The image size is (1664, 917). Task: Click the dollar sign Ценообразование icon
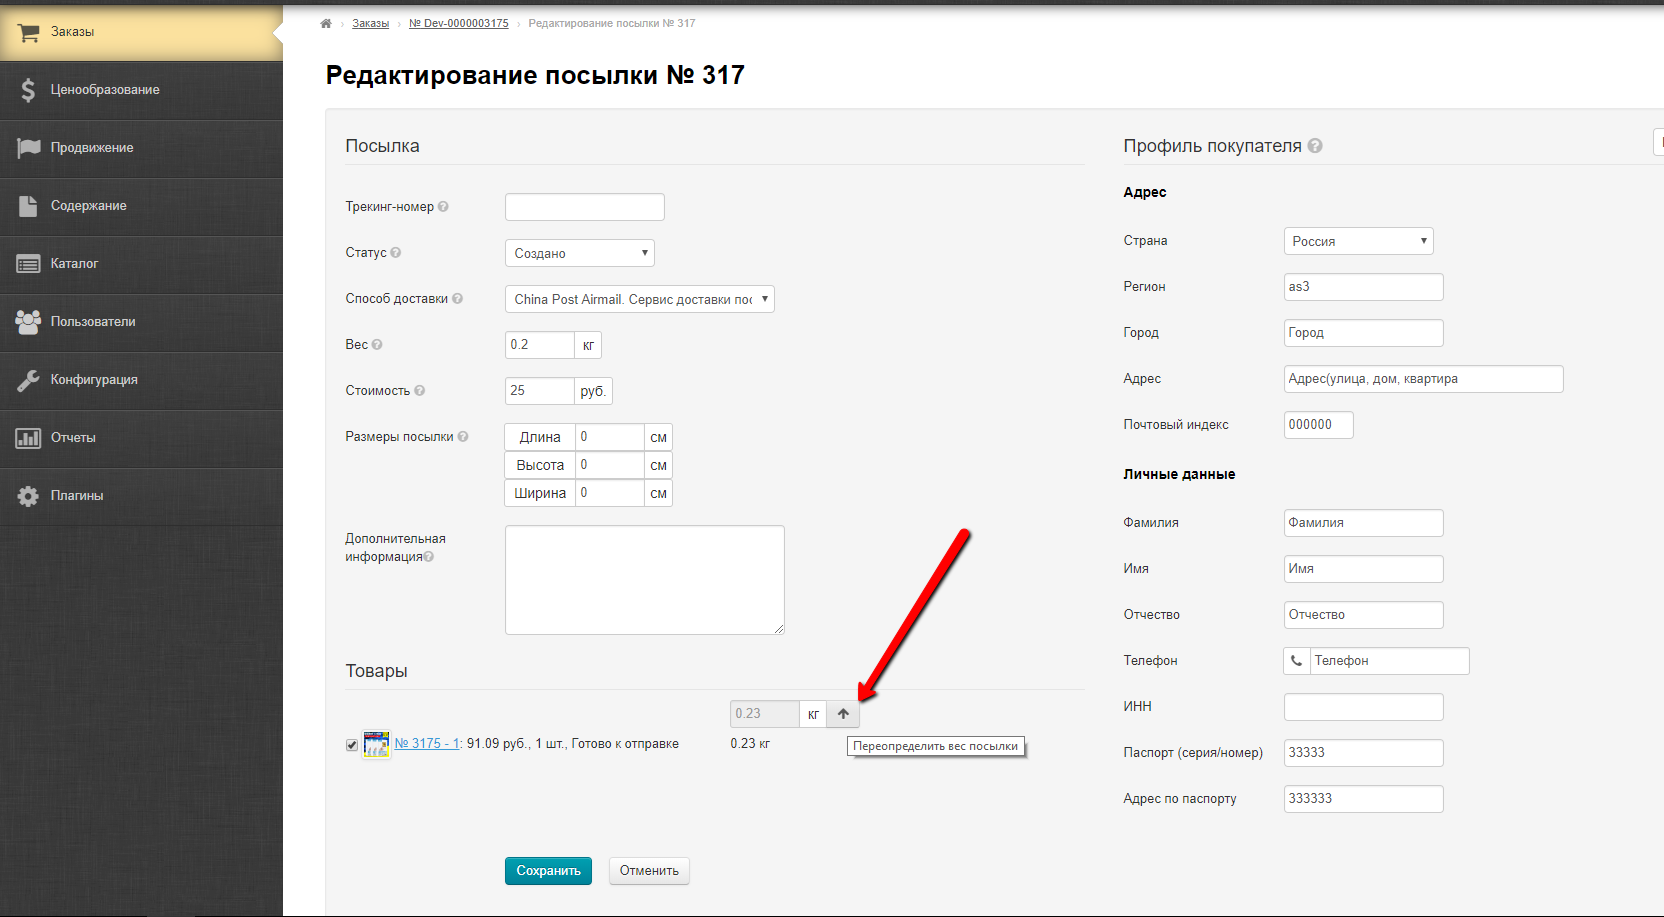coord(28,90)
